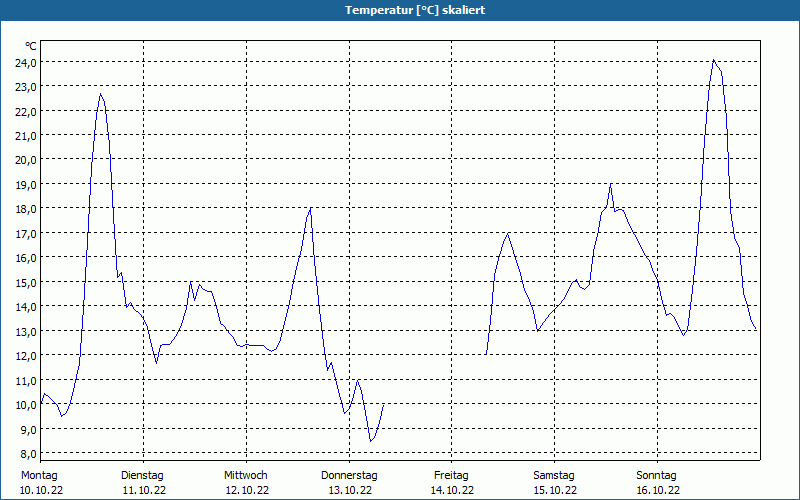
Task: Pick the 13,0 y-axis label
Action: tap(26, 332)
